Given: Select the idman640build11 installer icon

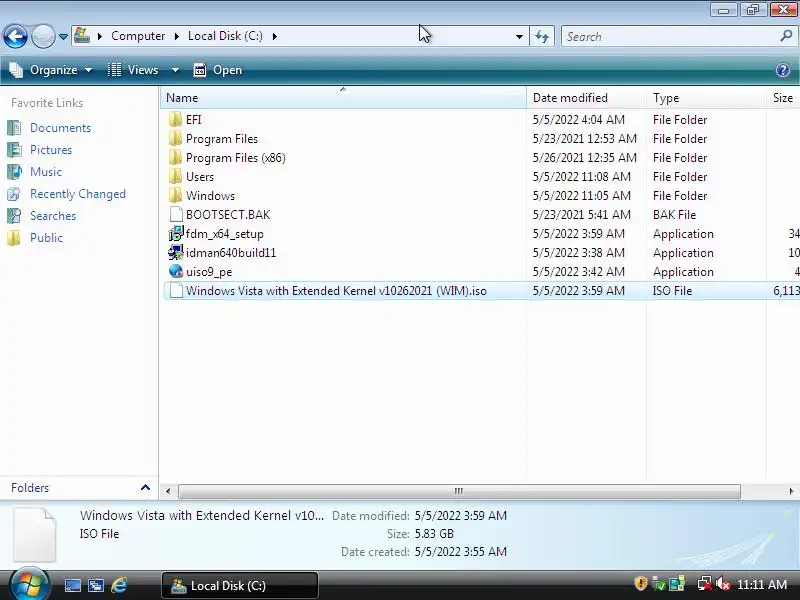Looking at the screenshot, I should 176,253.
